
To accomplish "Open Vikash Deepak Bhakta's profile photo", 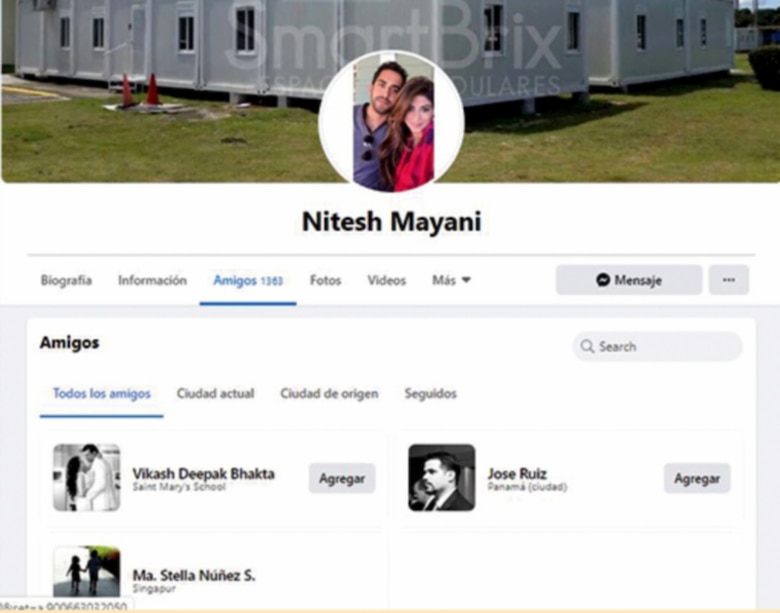I will tap(87, 478).
